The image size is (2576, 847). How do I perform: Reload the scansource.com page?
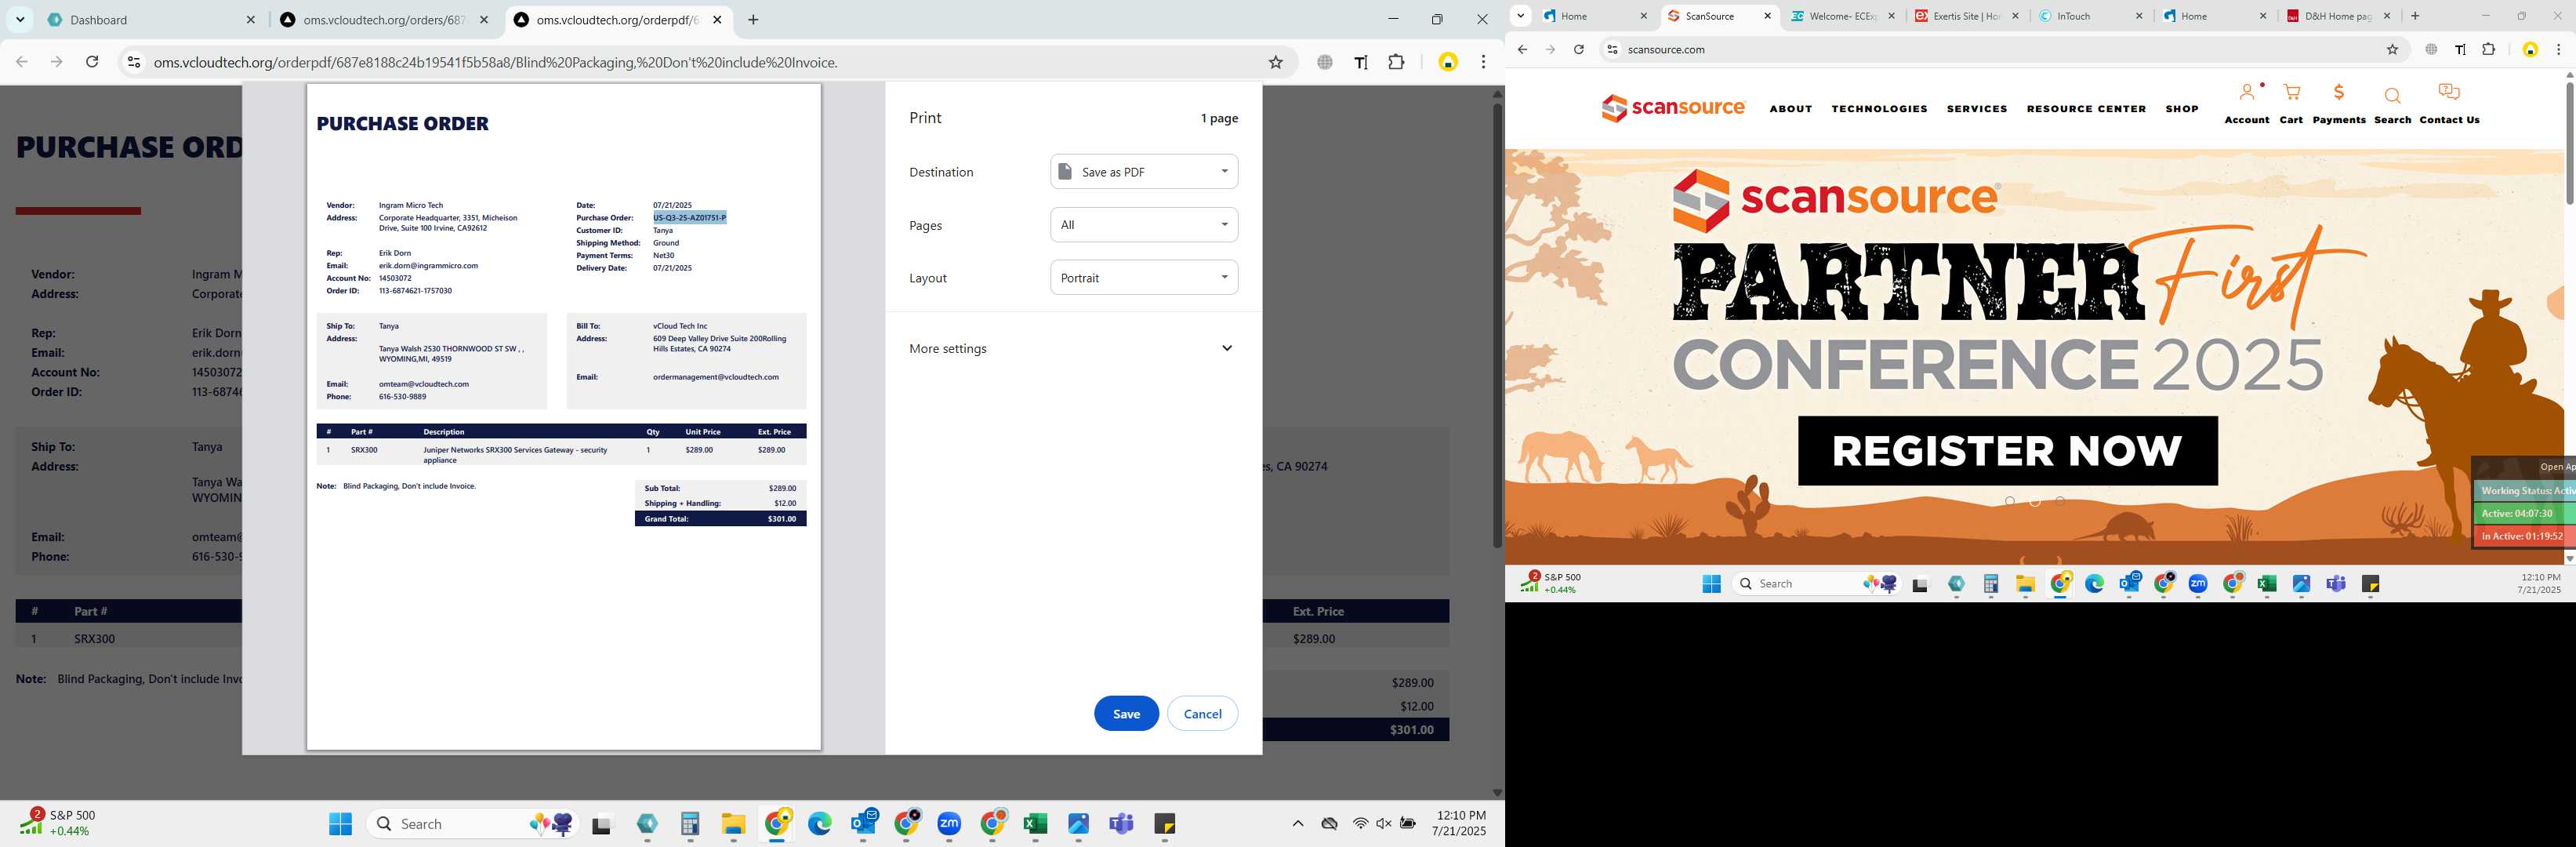point(1578,49)
